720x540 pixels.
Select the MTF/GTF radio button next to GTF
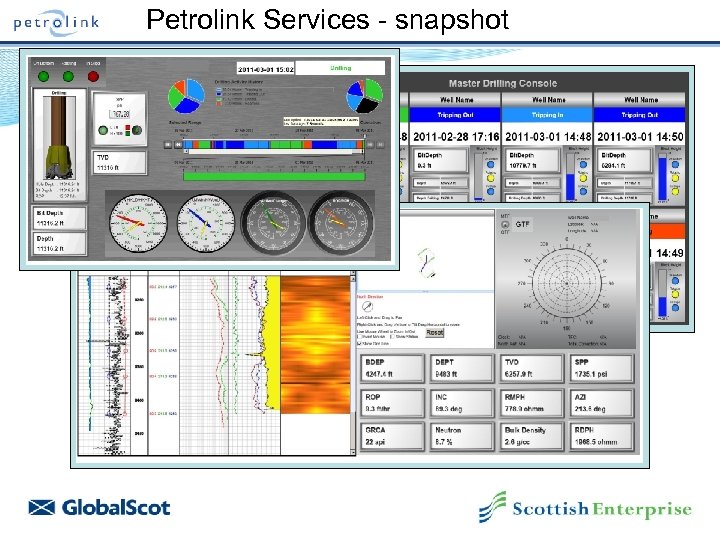[x=505, y=225]
